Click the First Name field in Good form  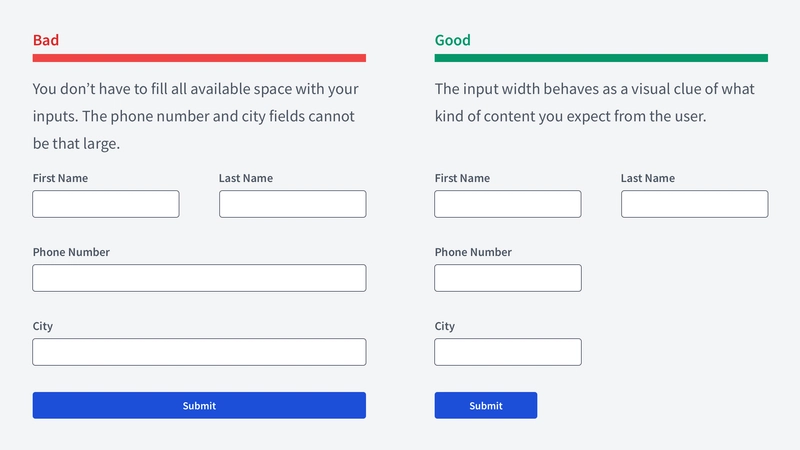[508, 204]
